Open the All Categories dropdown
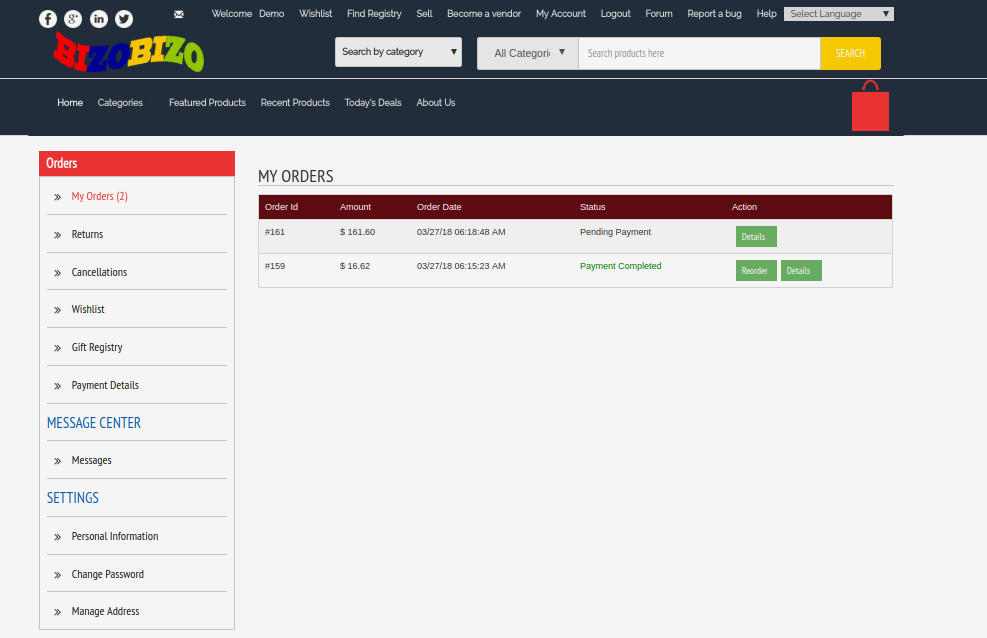Image resolution: width=987 pixels, height=638 pixels. point(527,53)
